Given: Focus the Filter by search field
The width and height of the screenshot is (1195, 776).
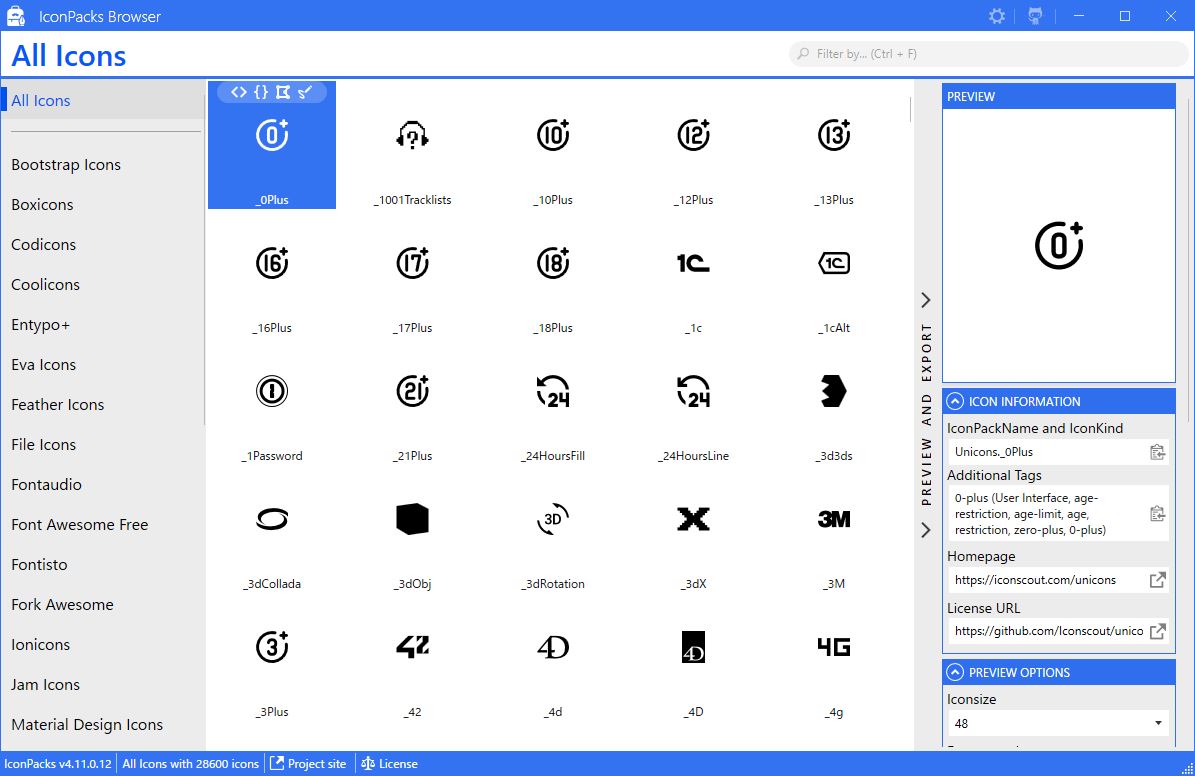Looking at the screenshot, I should tap(988, 54).
